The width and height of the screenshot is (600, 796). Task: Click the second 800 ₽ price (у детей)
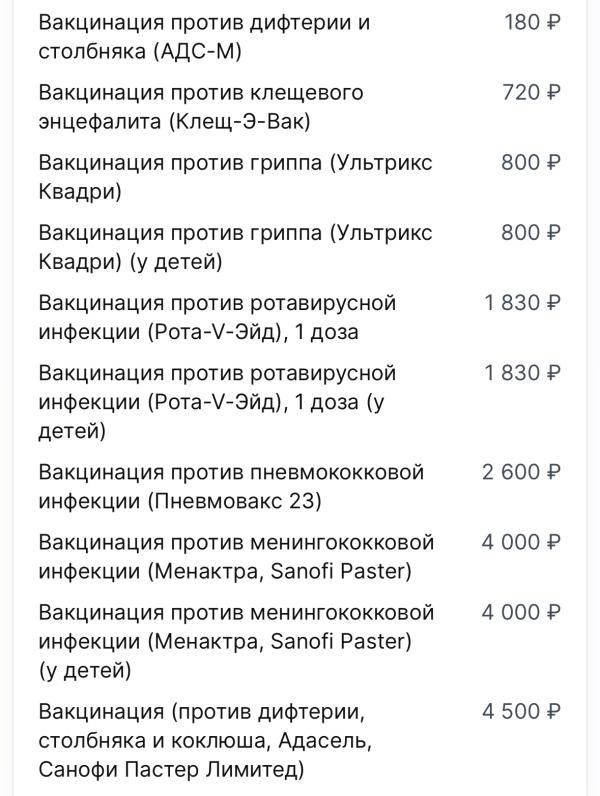(x=531, y=233)
